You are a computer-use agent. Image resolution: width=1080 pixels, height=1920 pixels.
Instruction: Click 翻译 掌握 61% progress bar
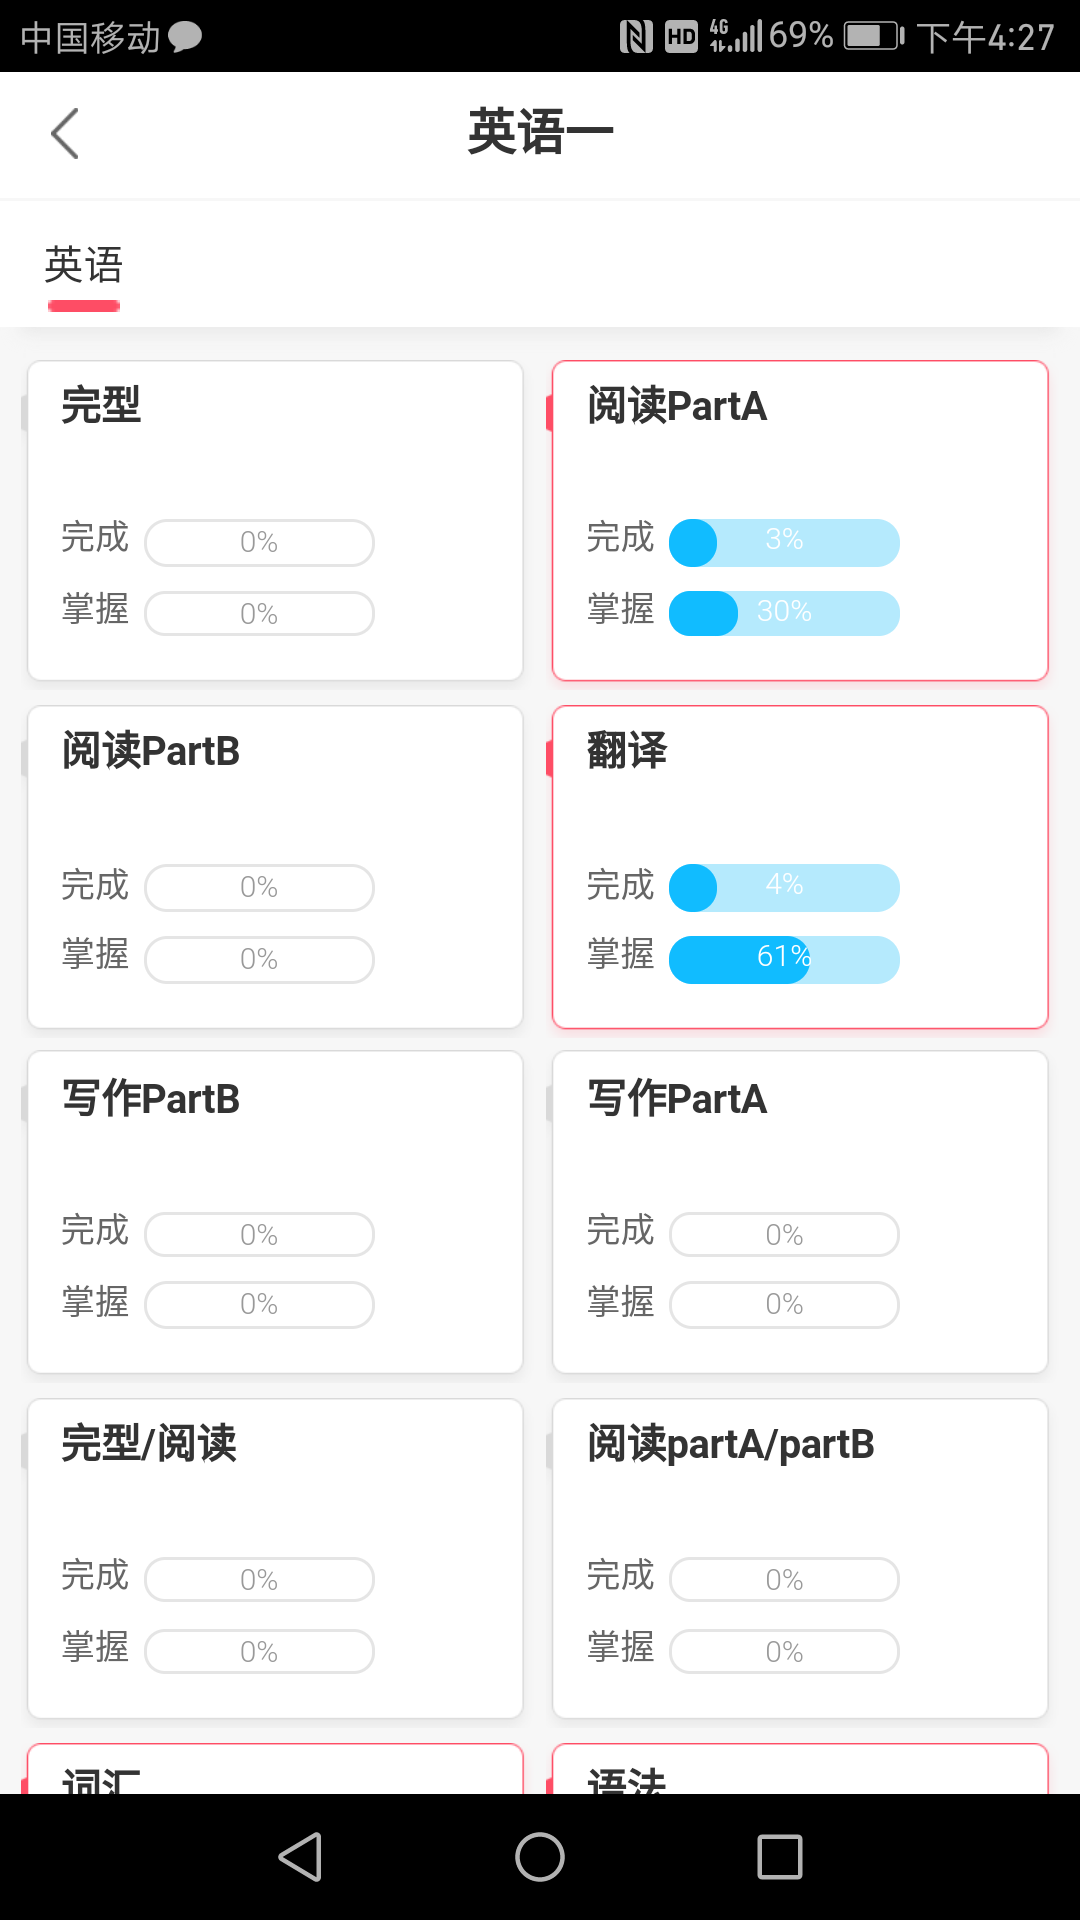[784, 959]
